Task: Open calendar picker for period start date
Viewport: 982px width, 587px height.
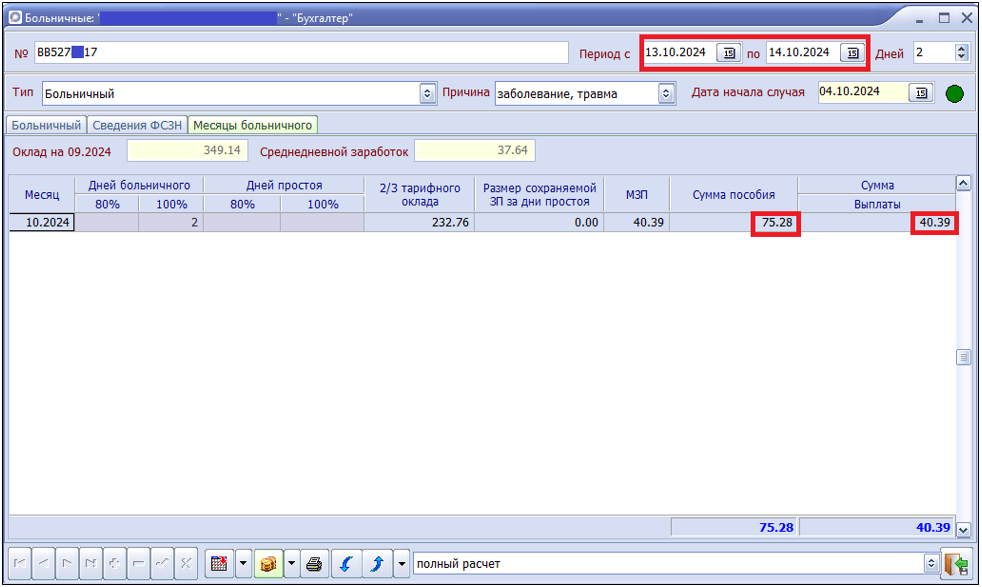Action: [x=729, y=53]
